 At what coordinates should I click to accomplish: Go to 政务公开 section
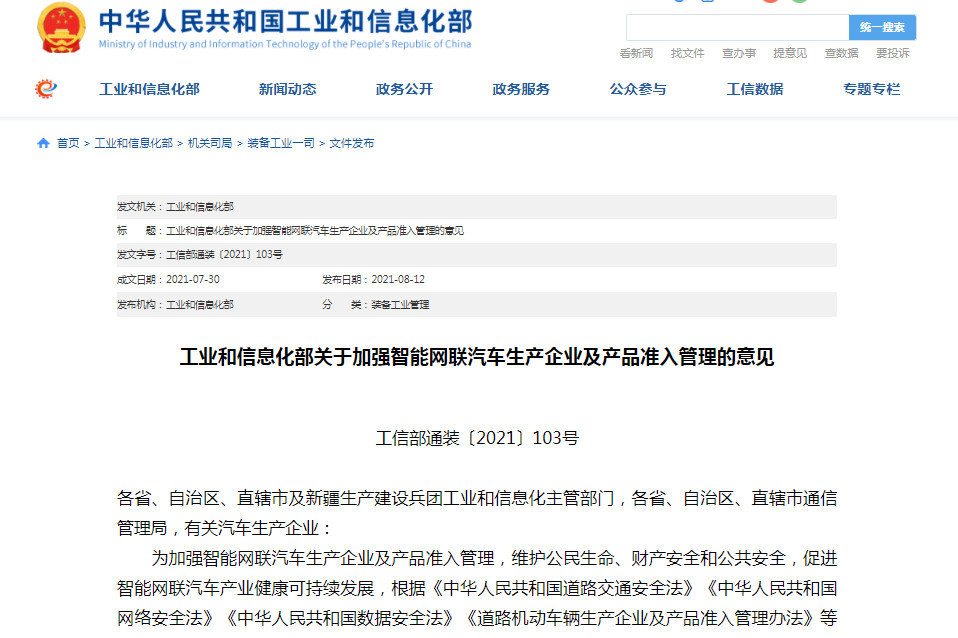click(404, 89)
